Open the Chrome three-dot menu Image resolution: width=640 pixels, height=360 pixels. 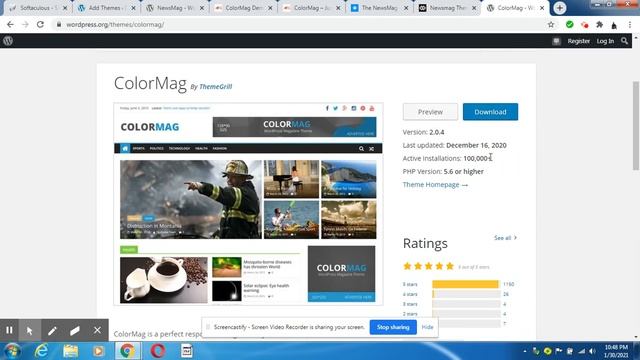coord(630,24)
